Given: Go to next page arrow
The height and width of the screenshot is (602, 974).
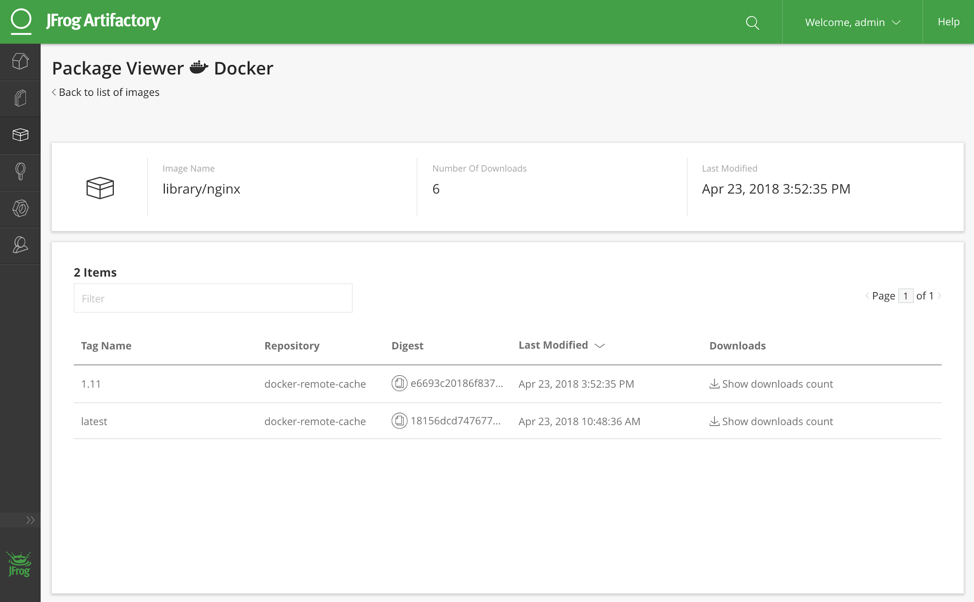Looking at the screenshot, I should coord(939,296).
